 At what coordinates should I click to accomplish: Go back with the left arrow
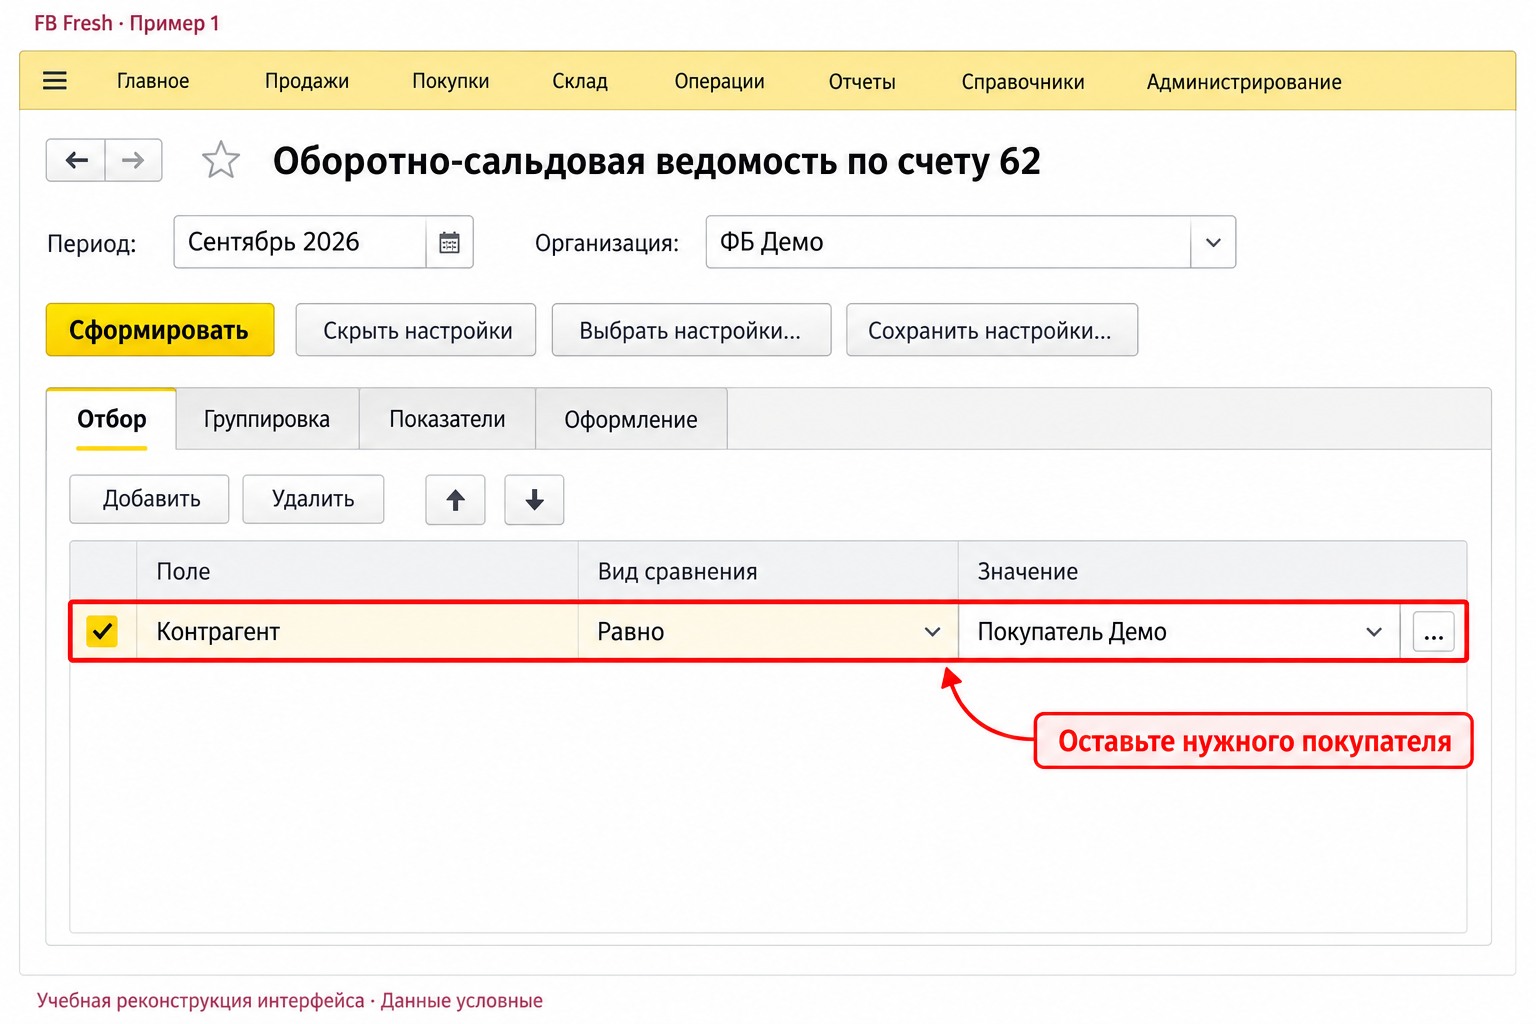(x=76, y=160)
